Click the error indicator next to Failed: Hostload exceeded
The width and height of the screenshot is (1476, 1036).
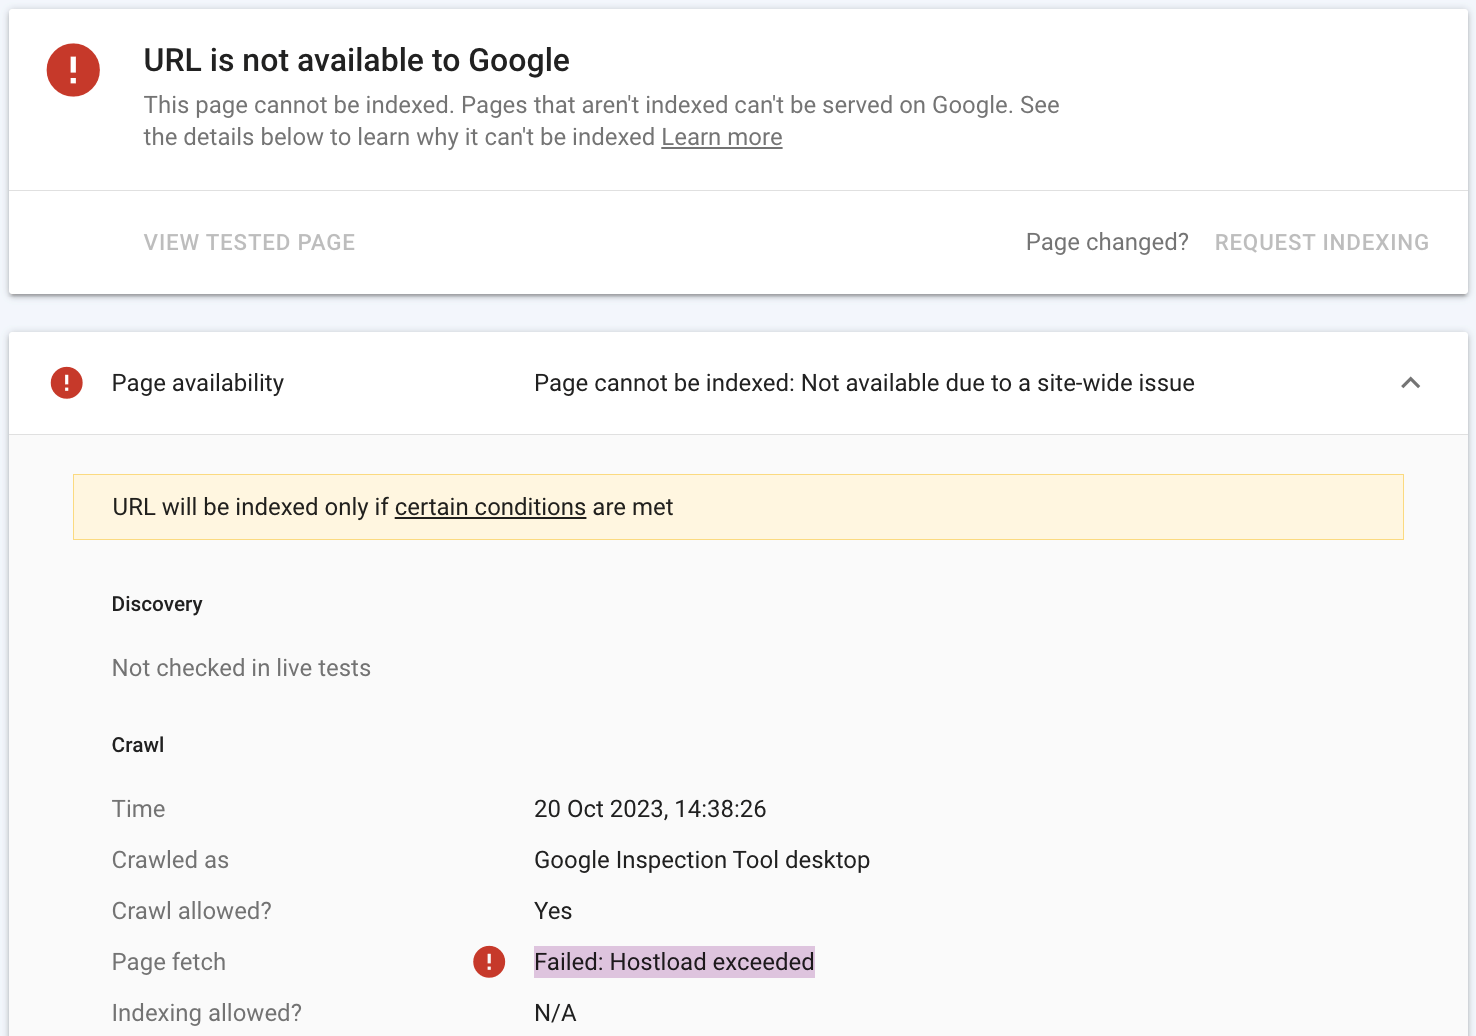point(489,962)
